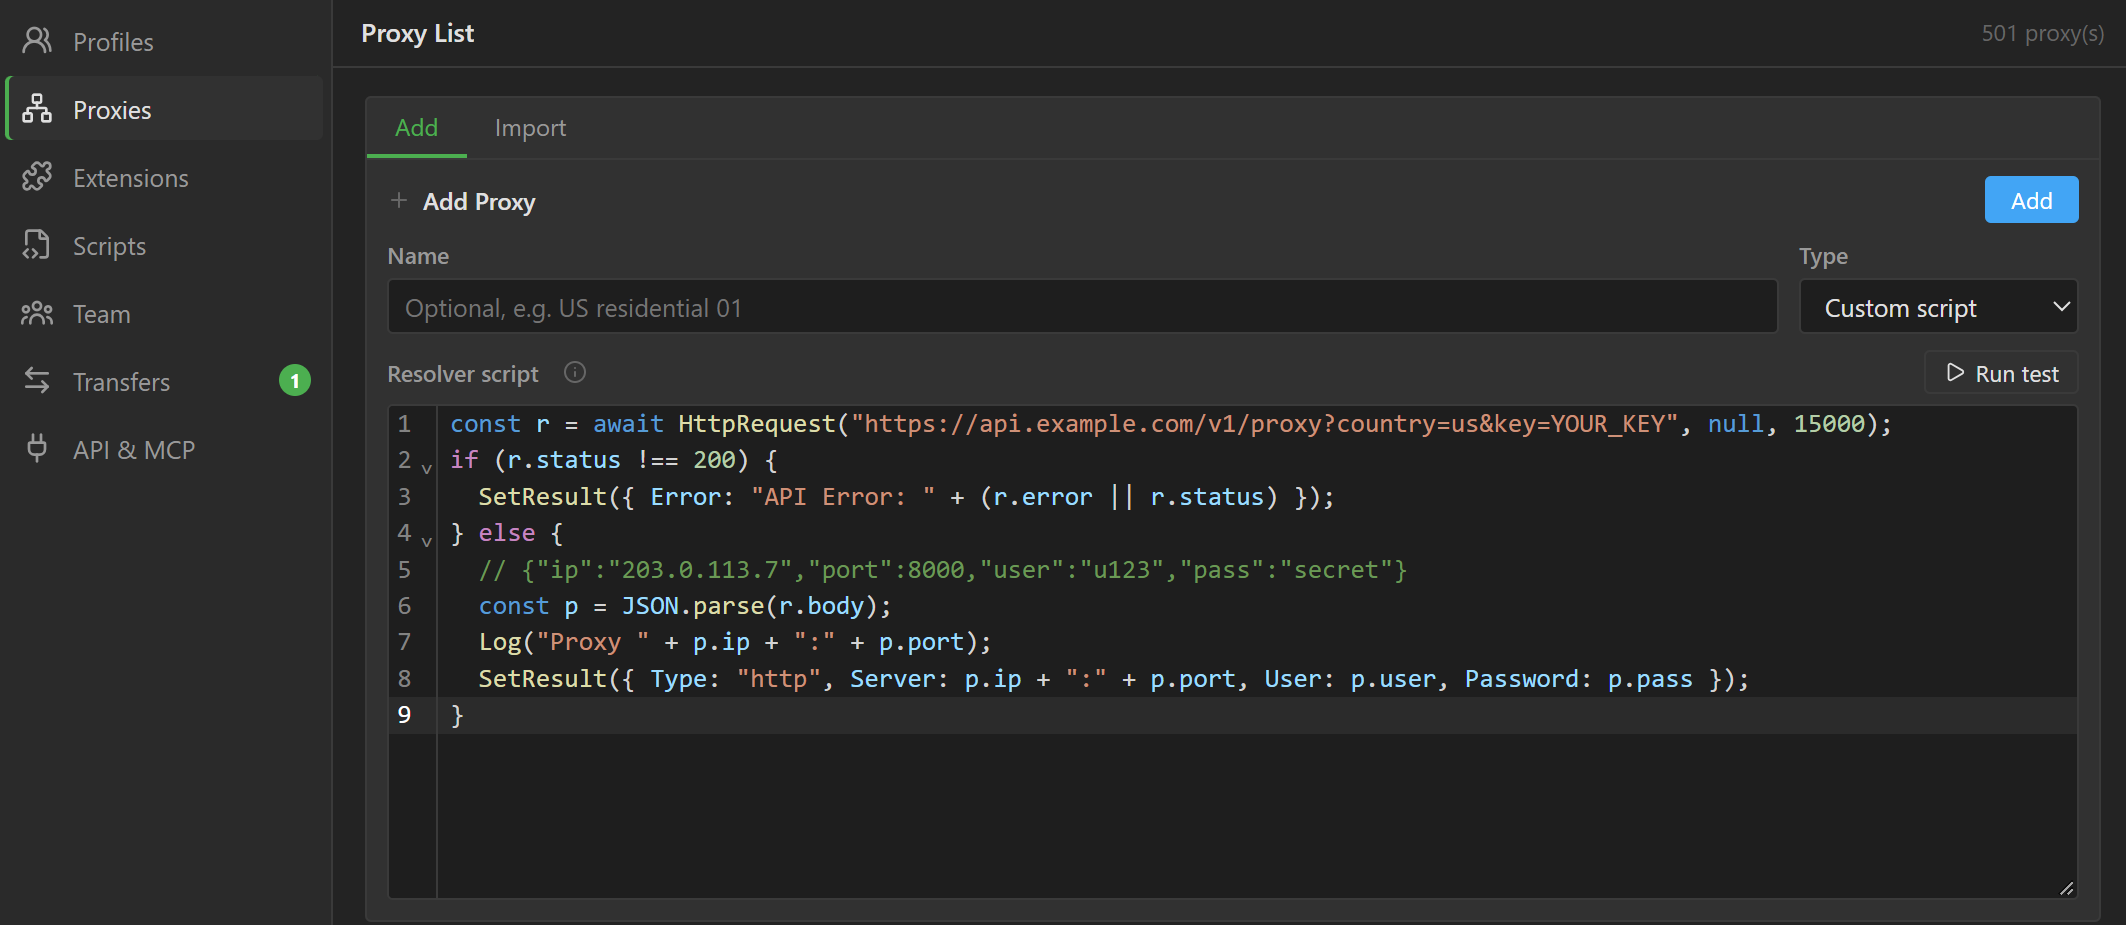Open the Type dropdown set to Custom script
The image size is (2126, 925).
pos(1938,307)
